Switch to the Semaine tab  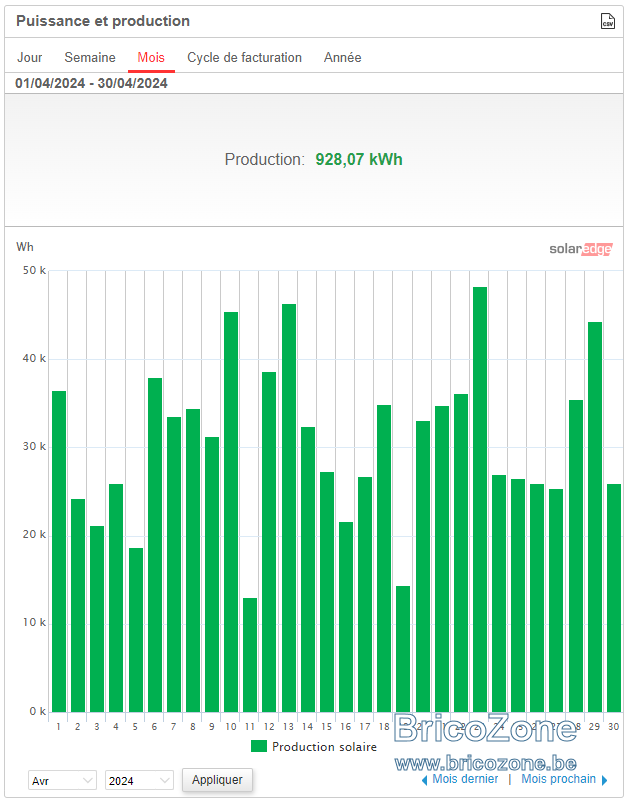(x=90, y=57)
